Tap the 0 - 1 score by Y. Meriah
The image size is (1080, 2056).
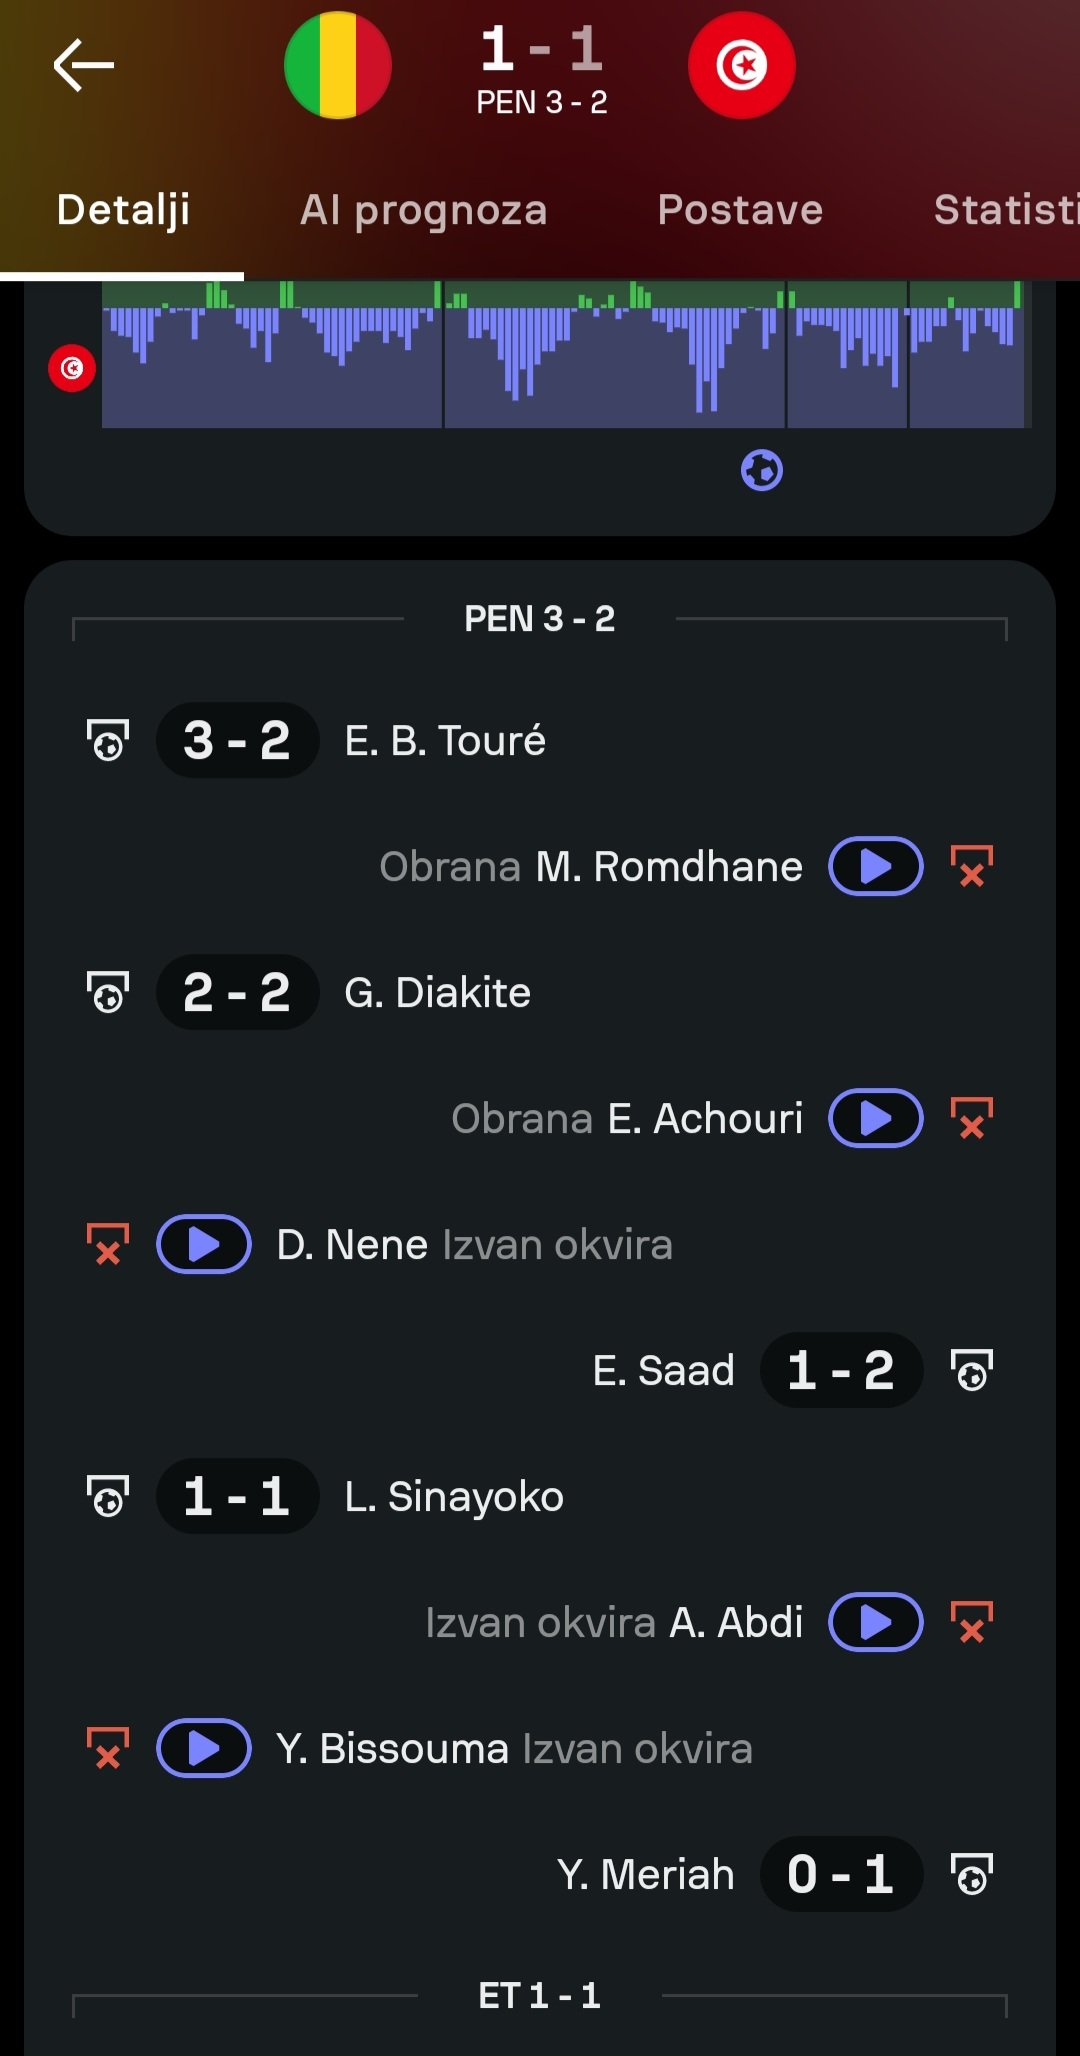840,1874
